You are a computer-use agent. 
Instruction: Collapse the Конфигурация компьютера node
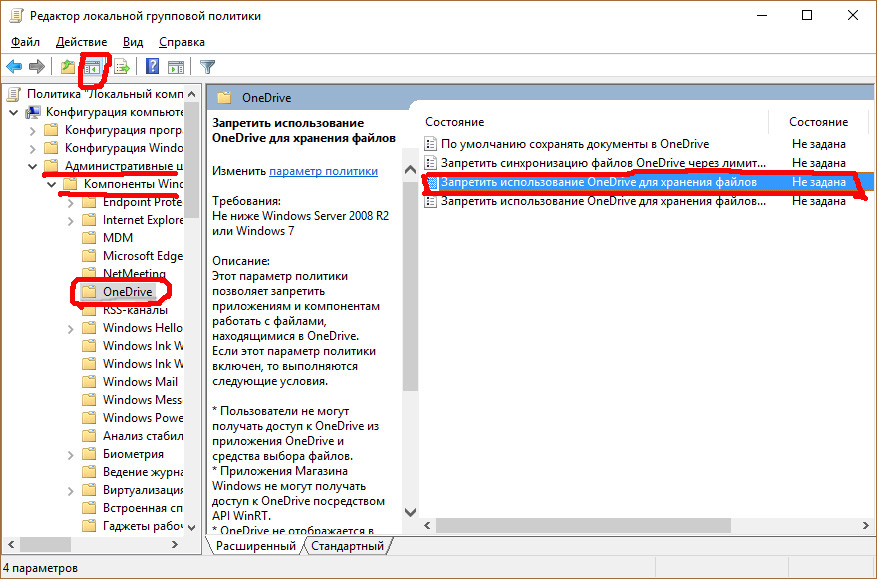(13, 112)
